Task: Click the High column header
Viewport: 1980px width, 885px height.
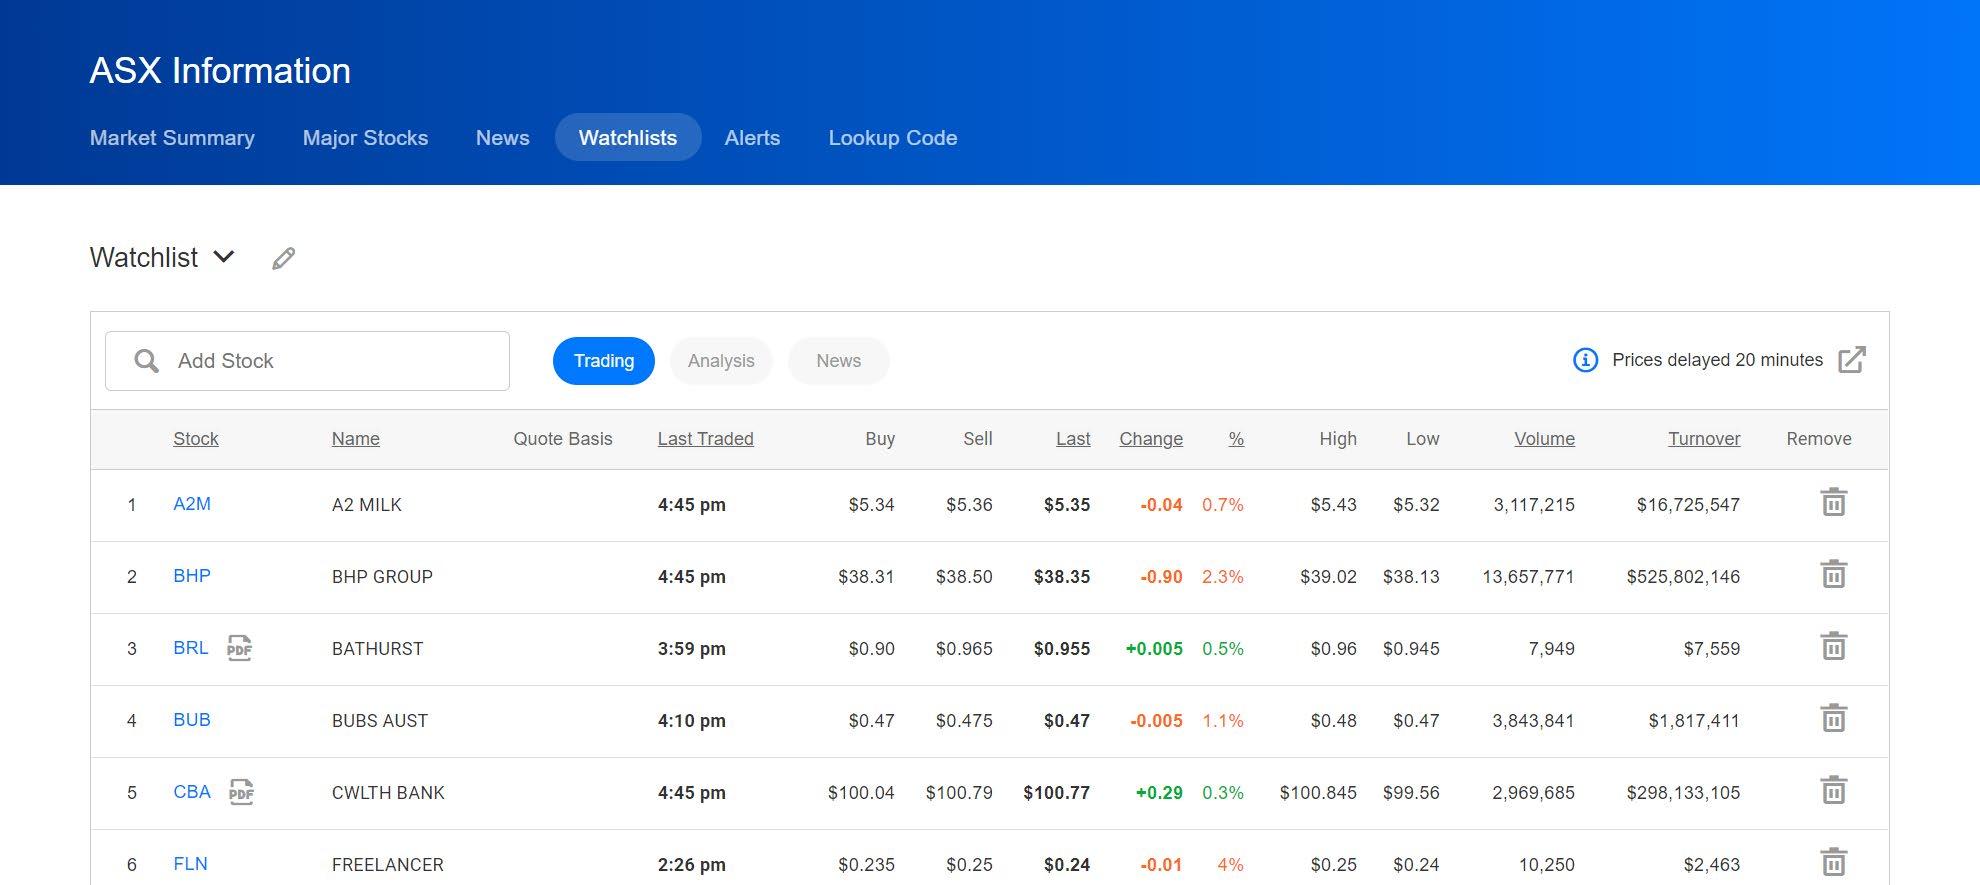Action: (x=1338, y=439)
